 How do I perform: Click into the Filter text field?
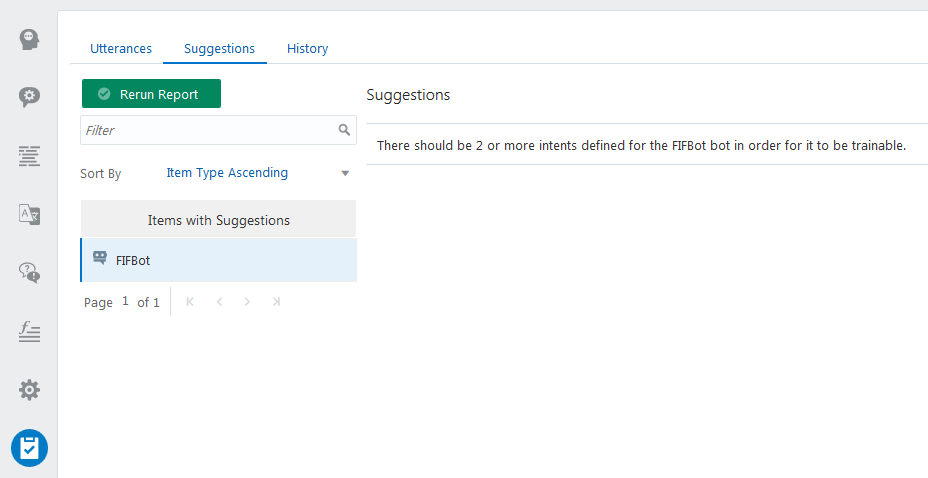pyautogui.click(x=208, y=130)
